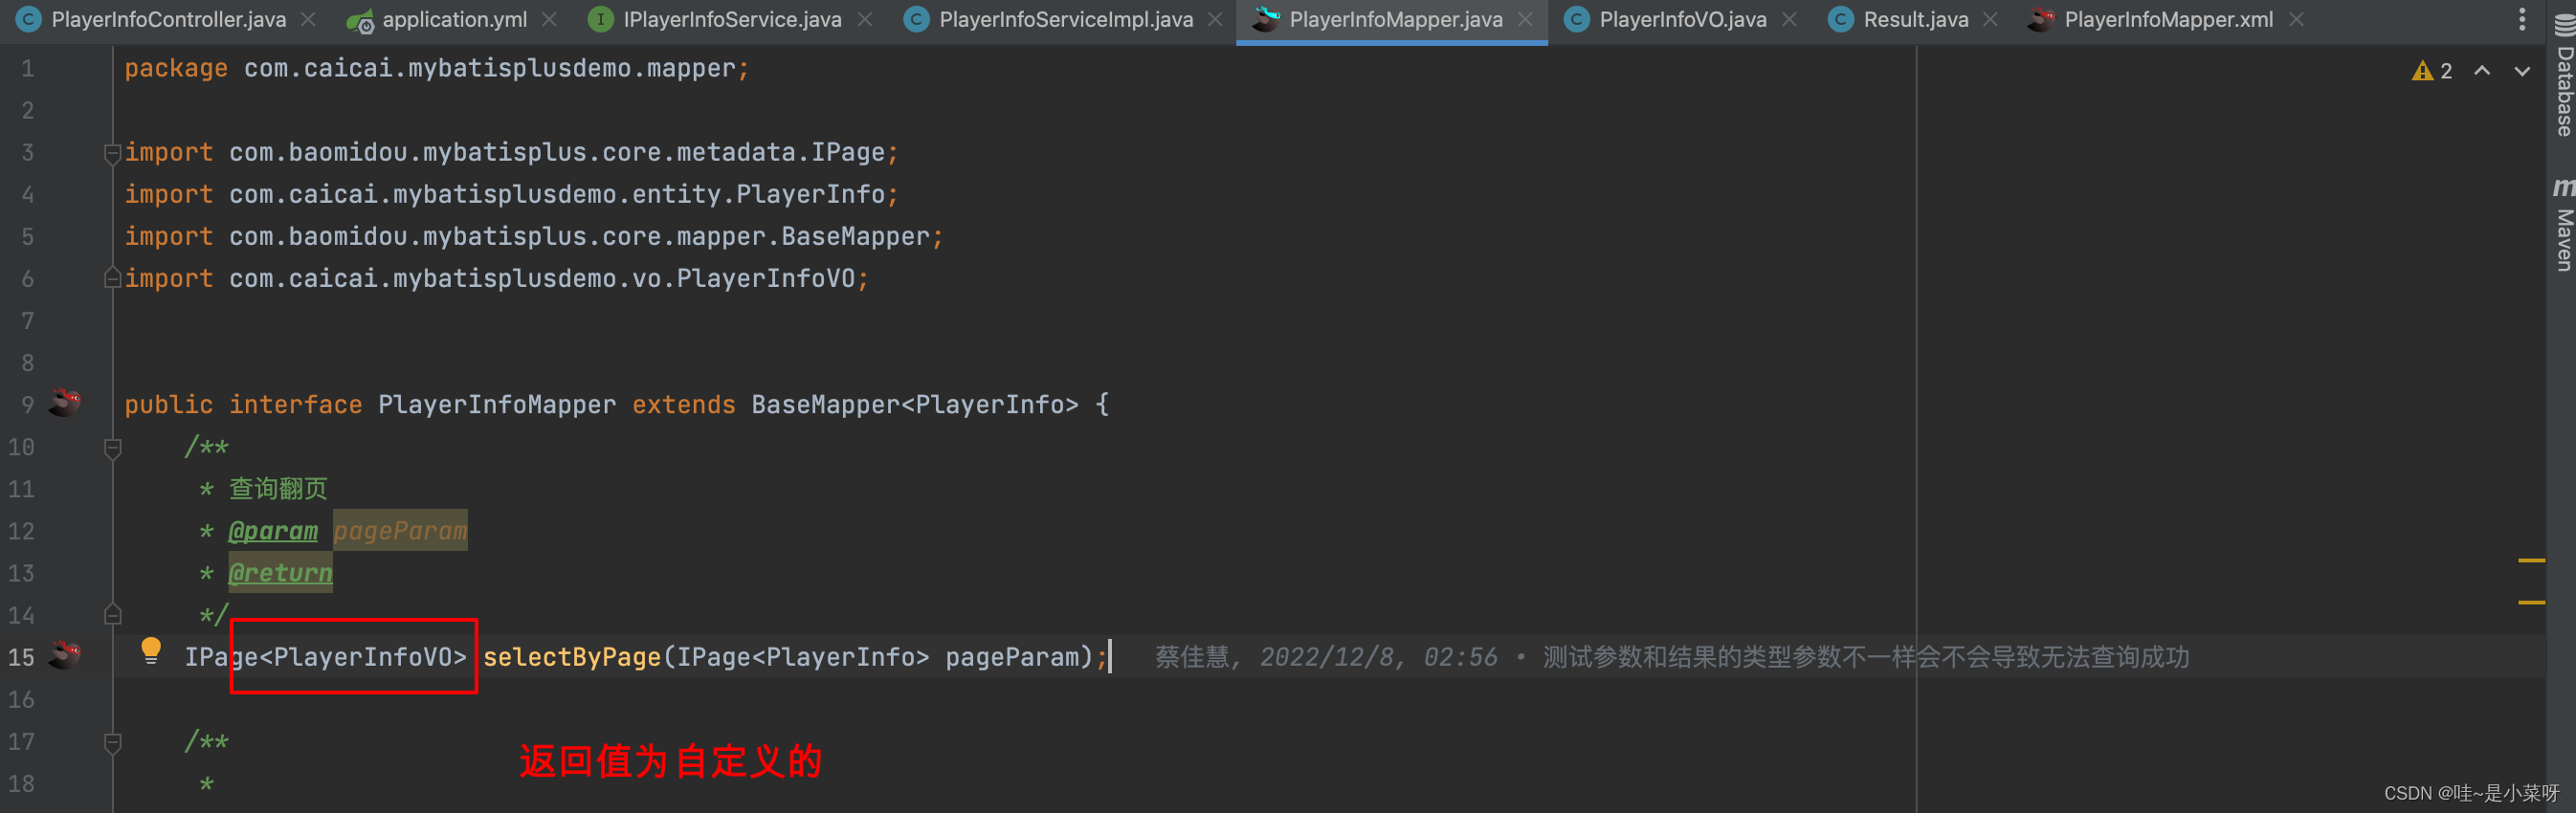
Task: Click line number 9 in the gutter
Action: coord(27,405)
